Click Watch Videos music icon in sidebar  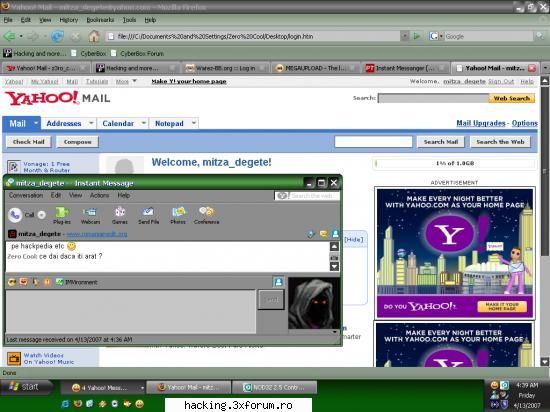point(14,358)
